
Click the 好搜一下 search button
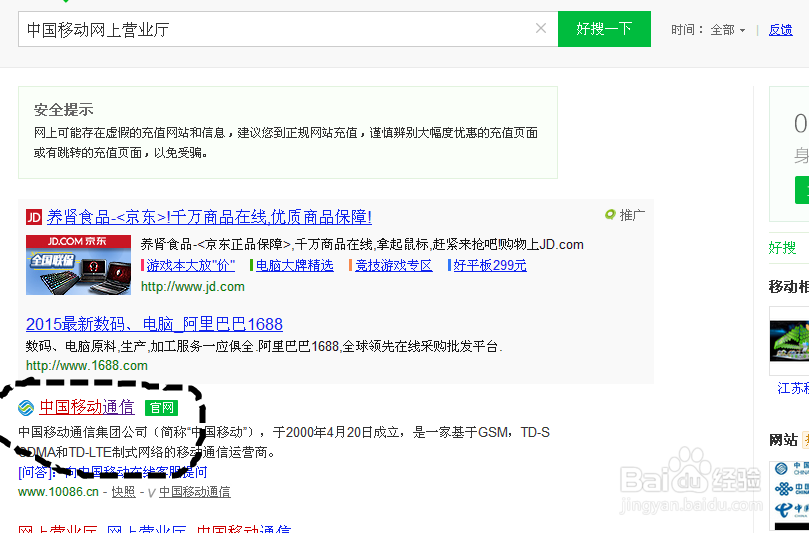coord(604,29)
